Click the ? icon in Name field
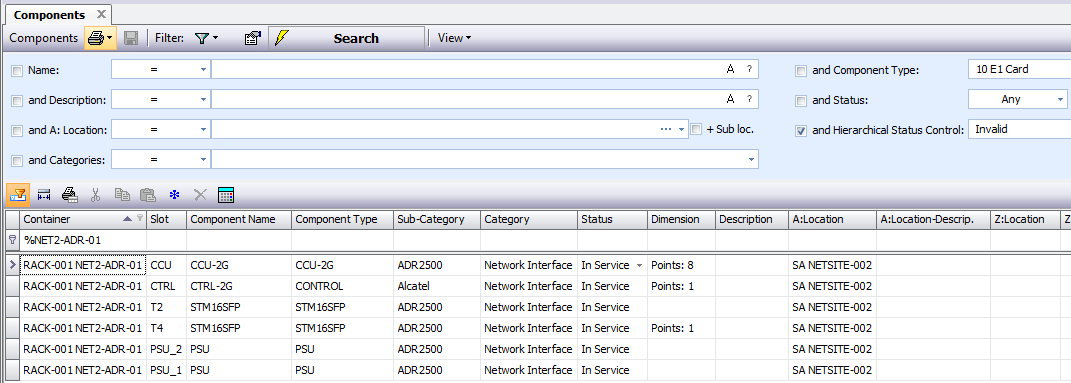 click(x=749, y=69)
